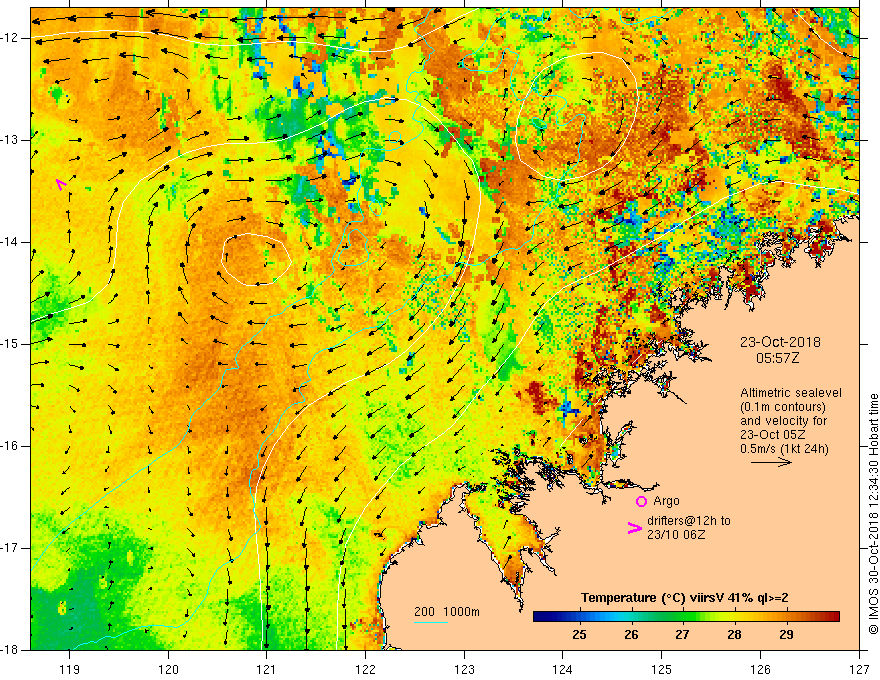Click the "05:57Z" time label
The image size is (880, 680).
777,357
